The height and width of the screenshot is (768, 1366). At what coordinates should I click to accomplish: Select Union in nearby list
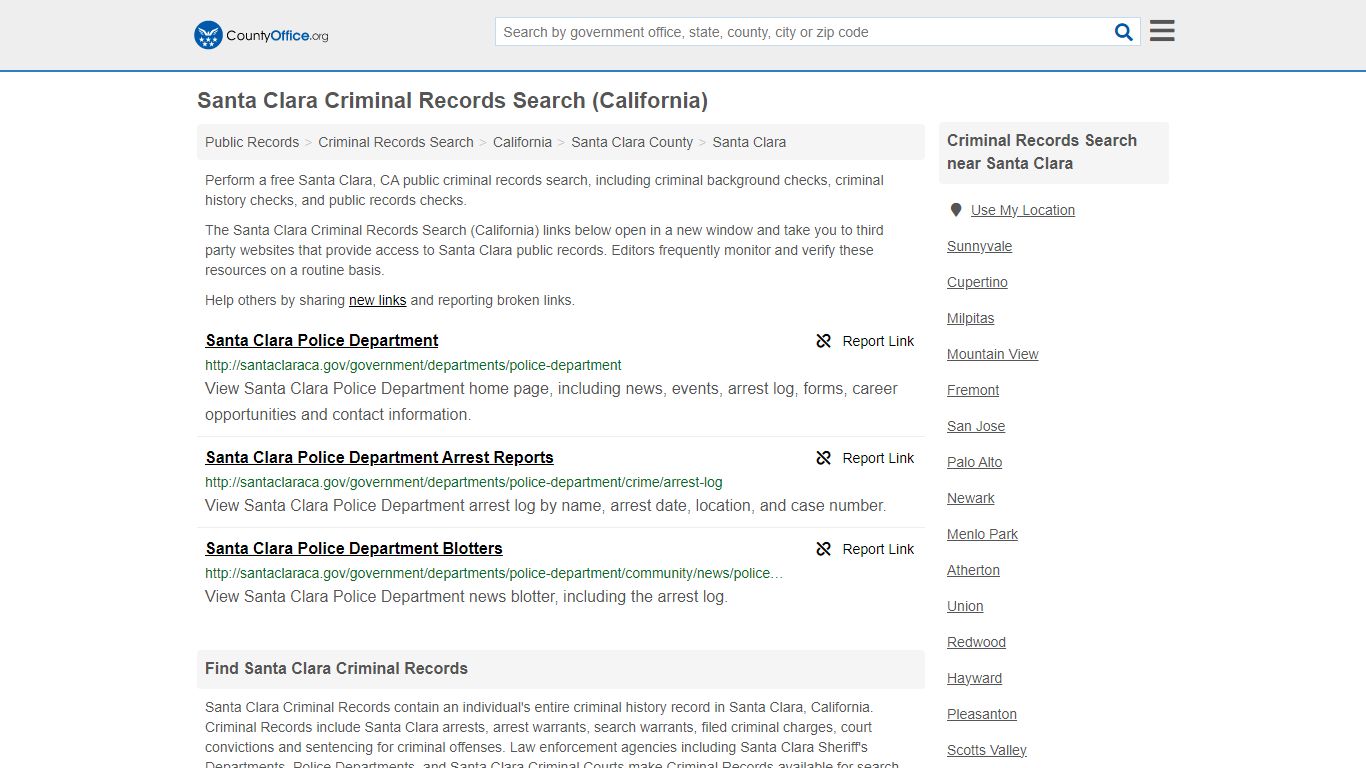[965, 606]
